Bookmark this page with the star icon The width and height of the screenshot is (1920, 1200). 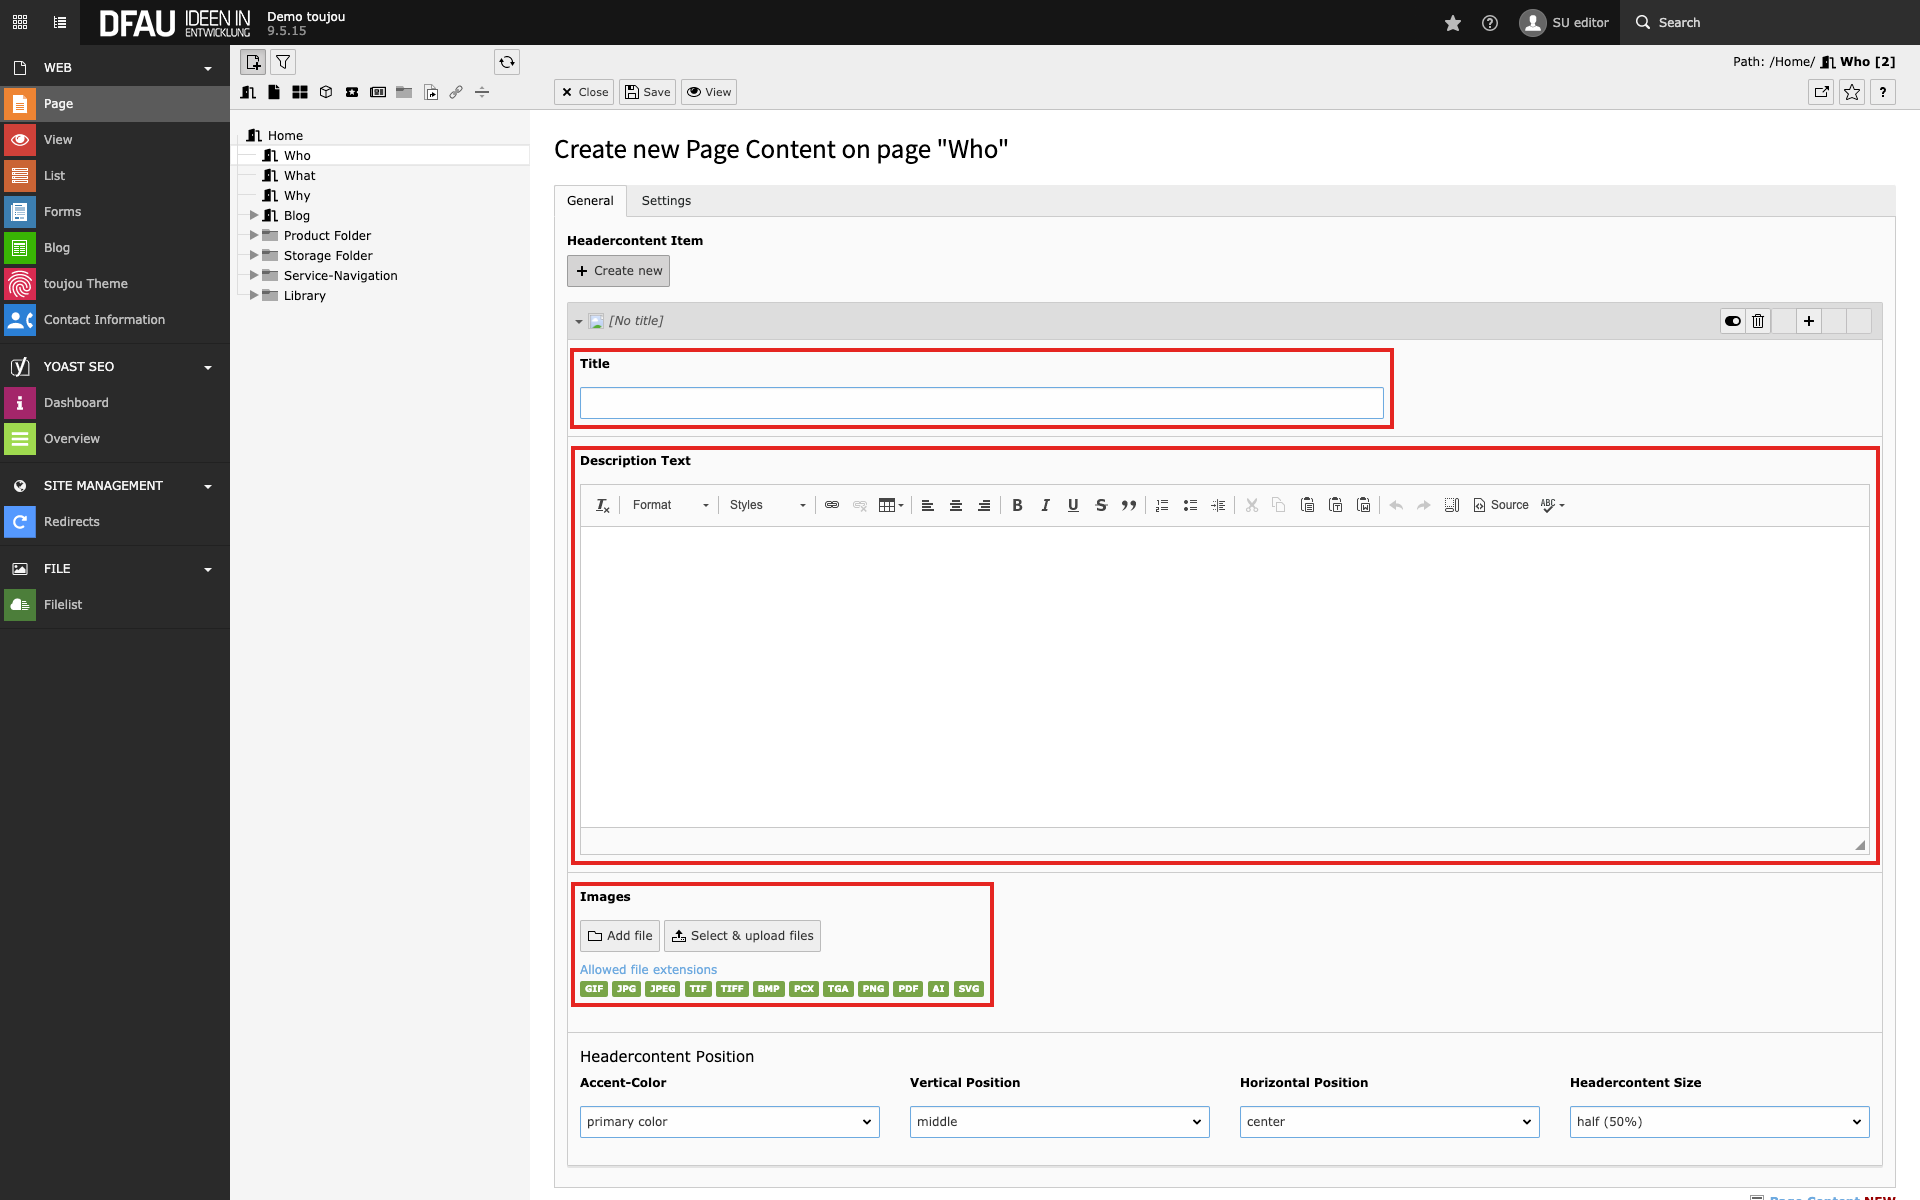tap(1852, 92)
